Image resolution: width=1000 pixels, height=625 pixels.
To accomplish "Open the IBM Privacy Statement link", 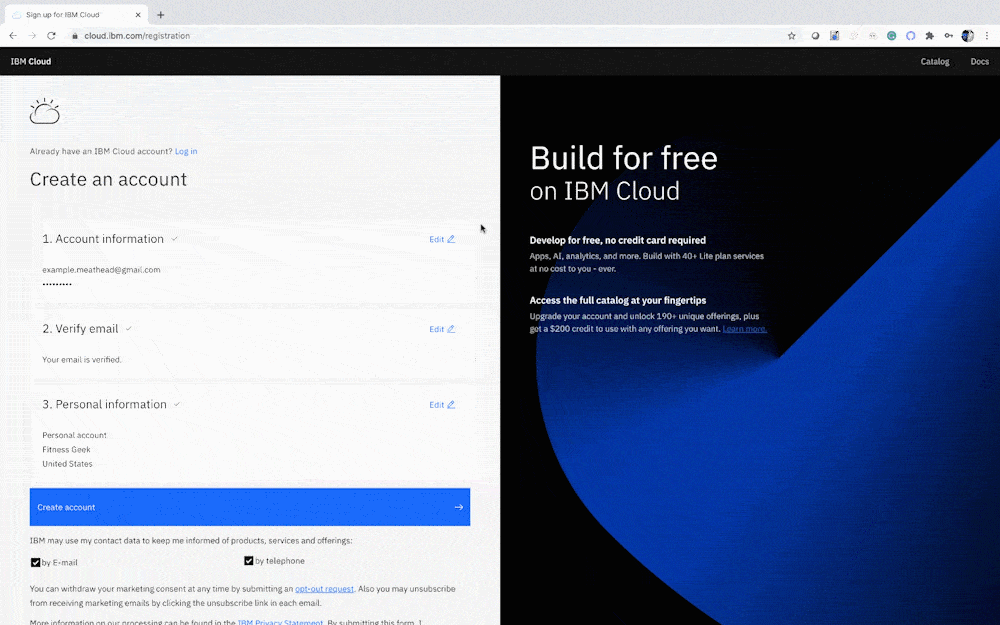I will click(x=280, y=622).
